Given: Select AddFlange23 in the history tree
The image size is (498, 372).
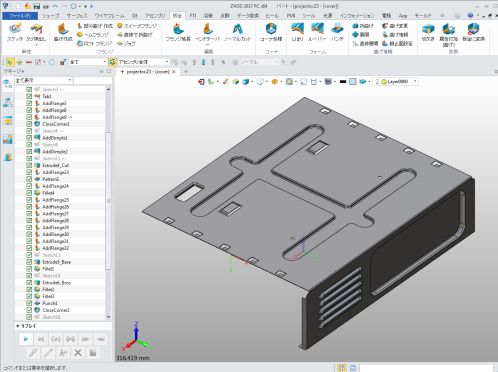Looking at the screenshot, I should point(55,172).
